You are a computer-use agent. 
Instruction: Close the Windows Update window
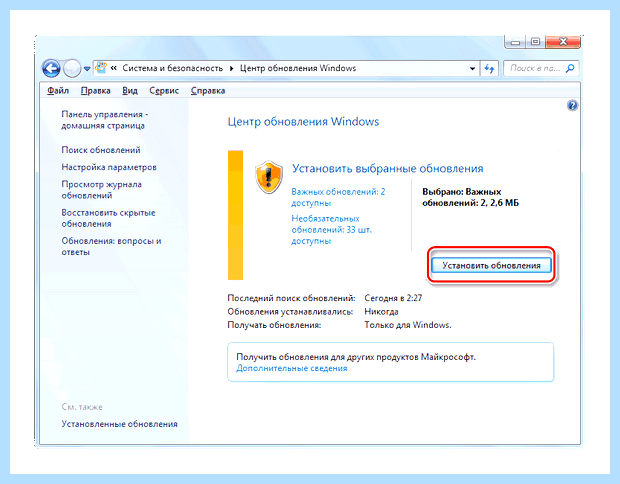tap(563, 42)
